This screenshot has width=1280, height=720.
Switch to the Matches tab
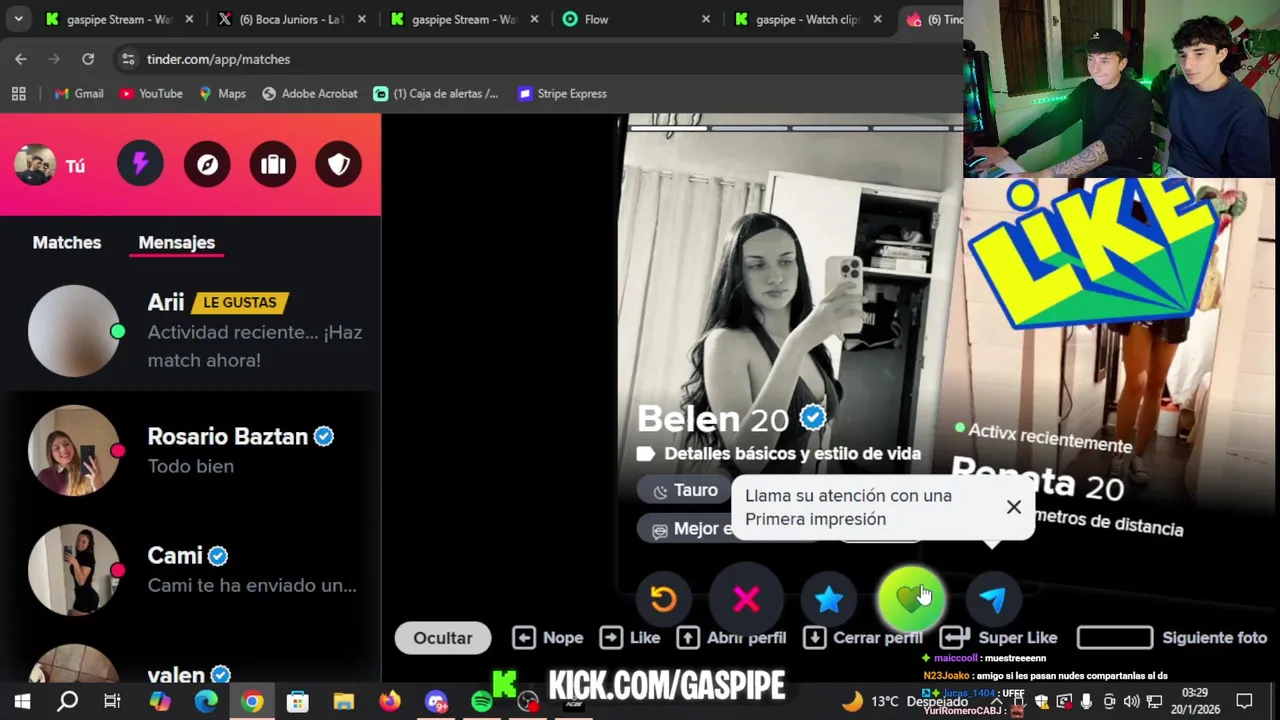point(67,242)
